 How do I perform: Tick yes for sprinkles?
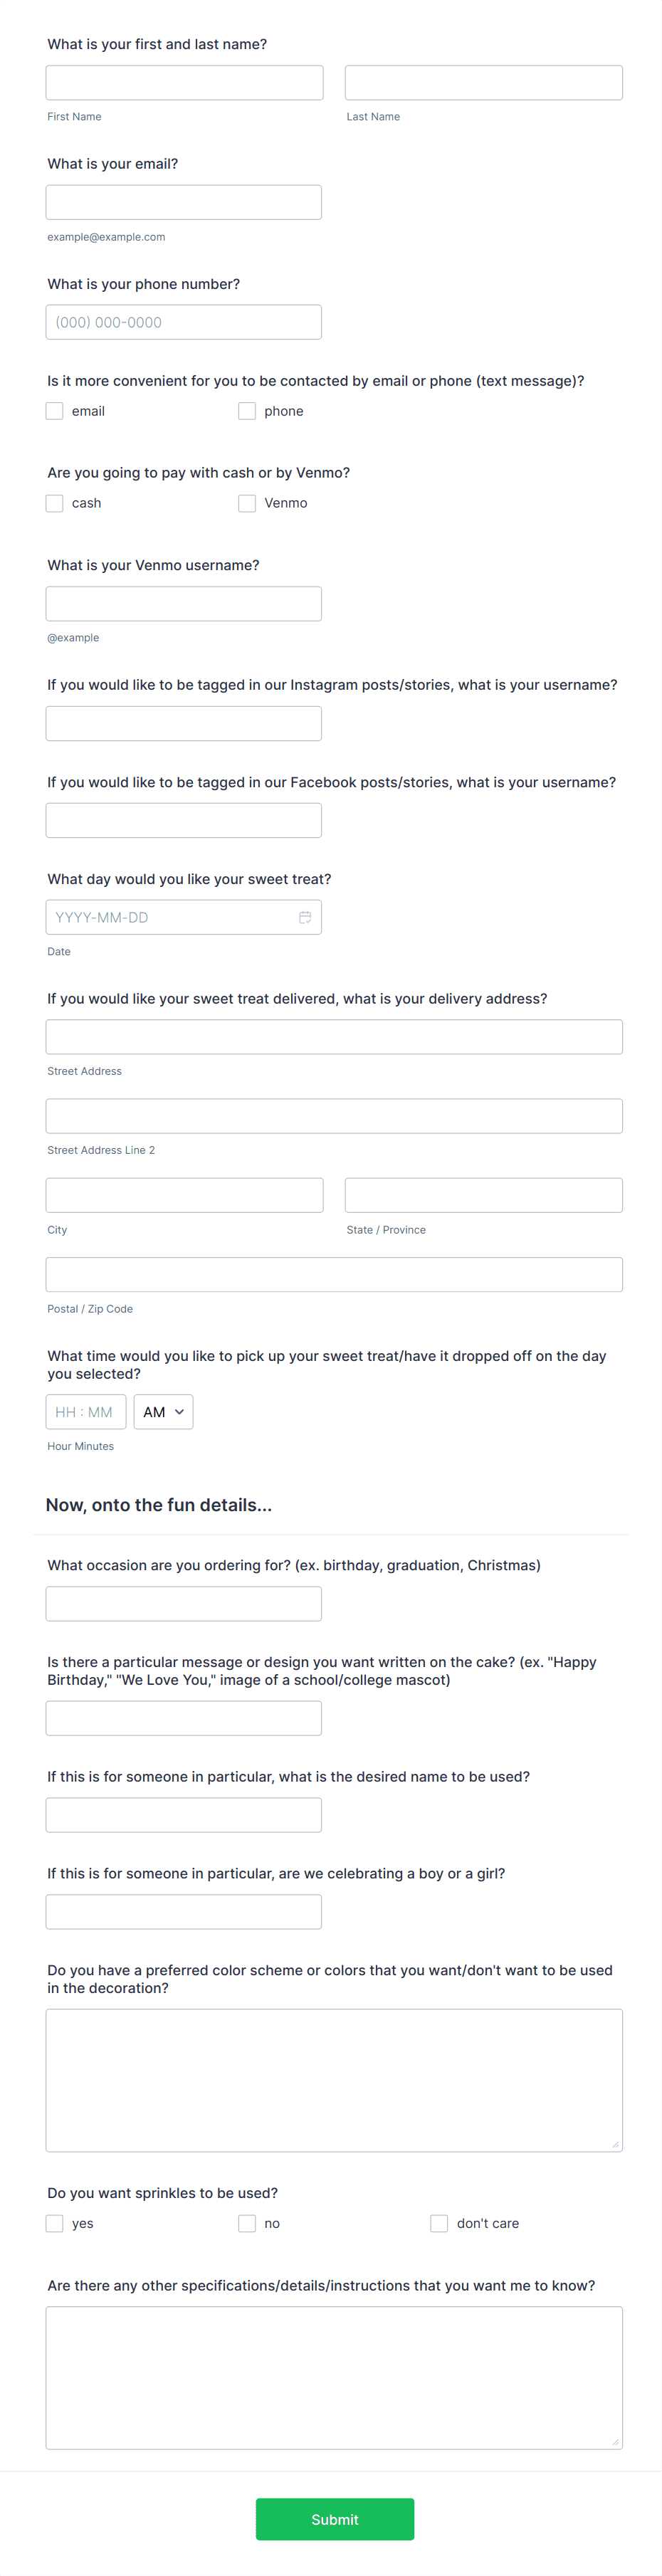tap(55, 2223)
